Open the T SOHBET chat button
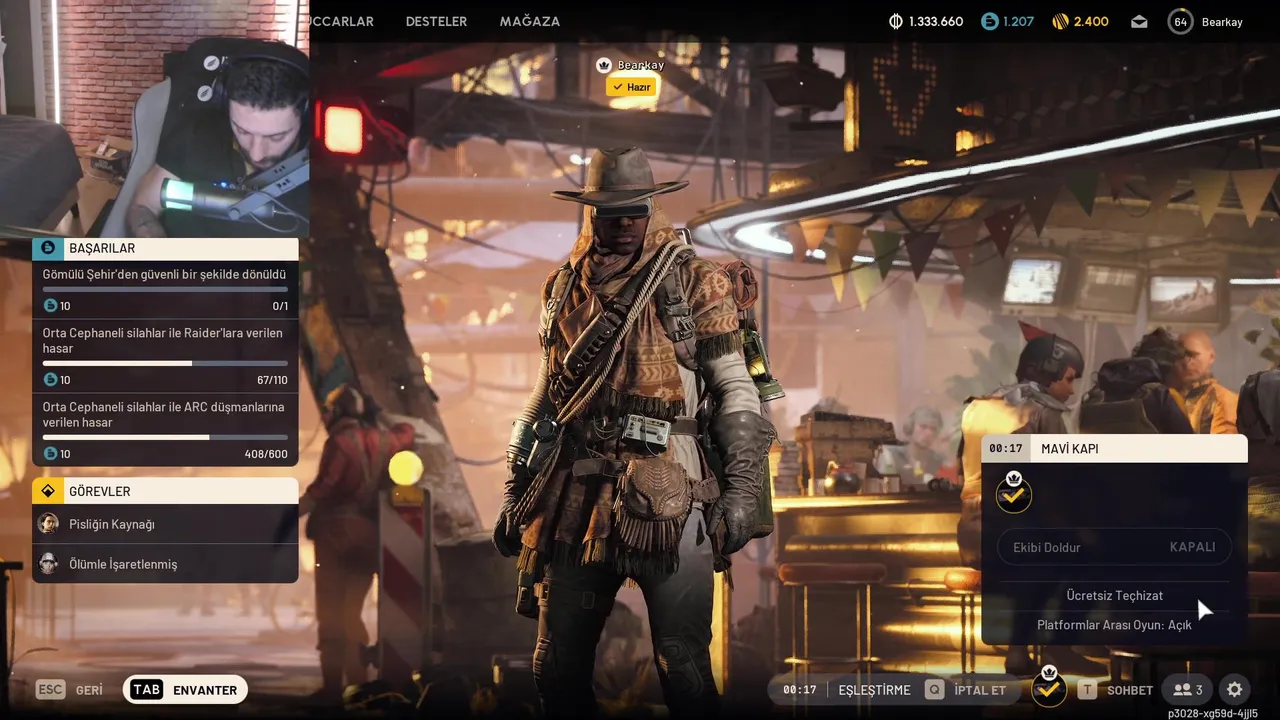 (x=1114, y=690)
